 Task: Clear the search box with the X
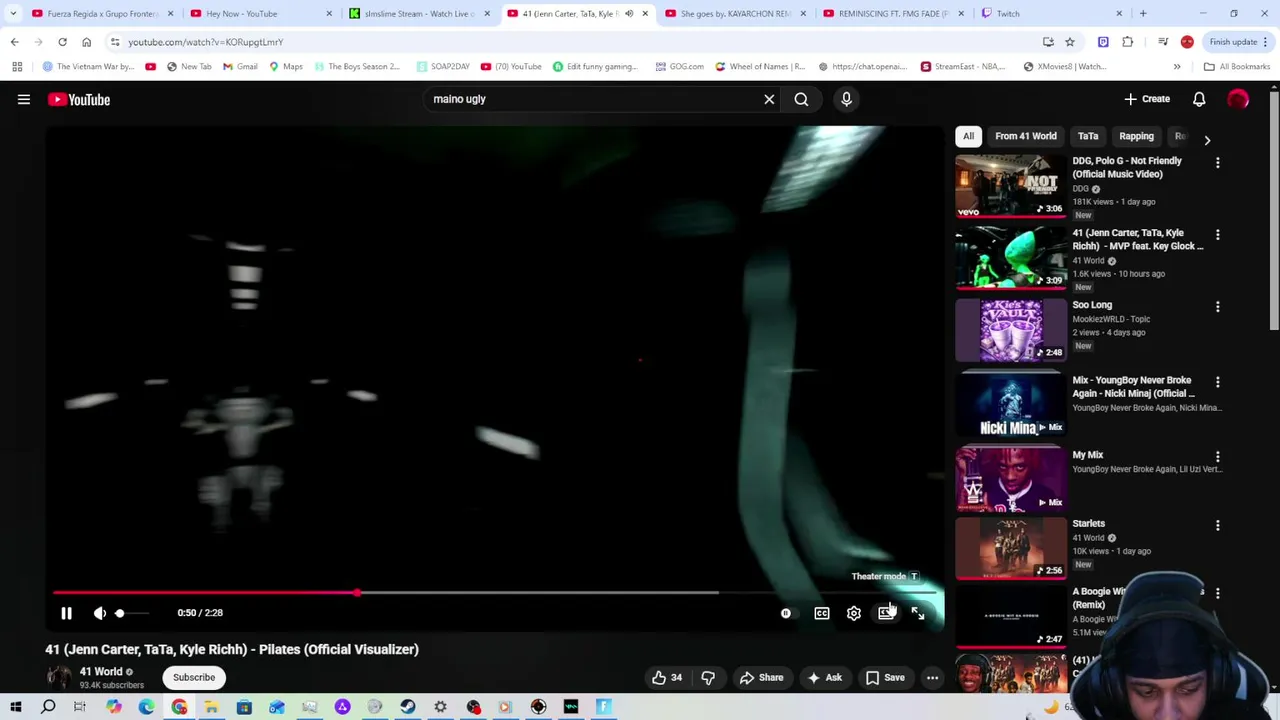769,99
